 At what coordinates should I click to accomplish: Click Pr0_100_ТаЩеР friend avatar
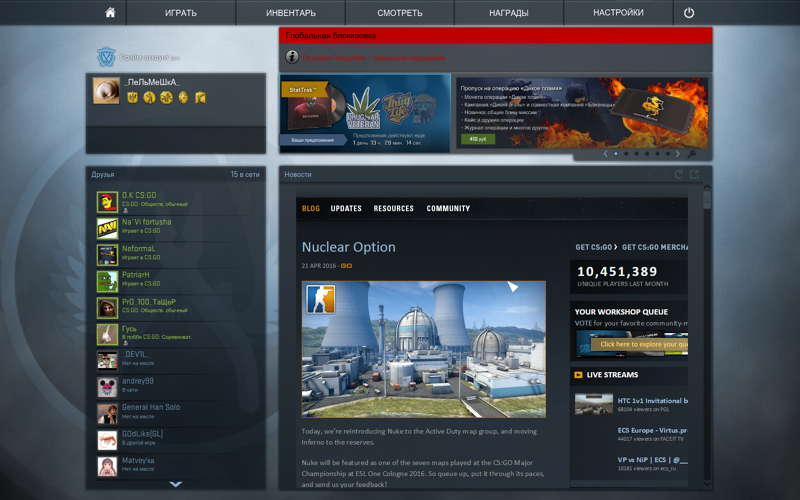(x=107, y=308)
